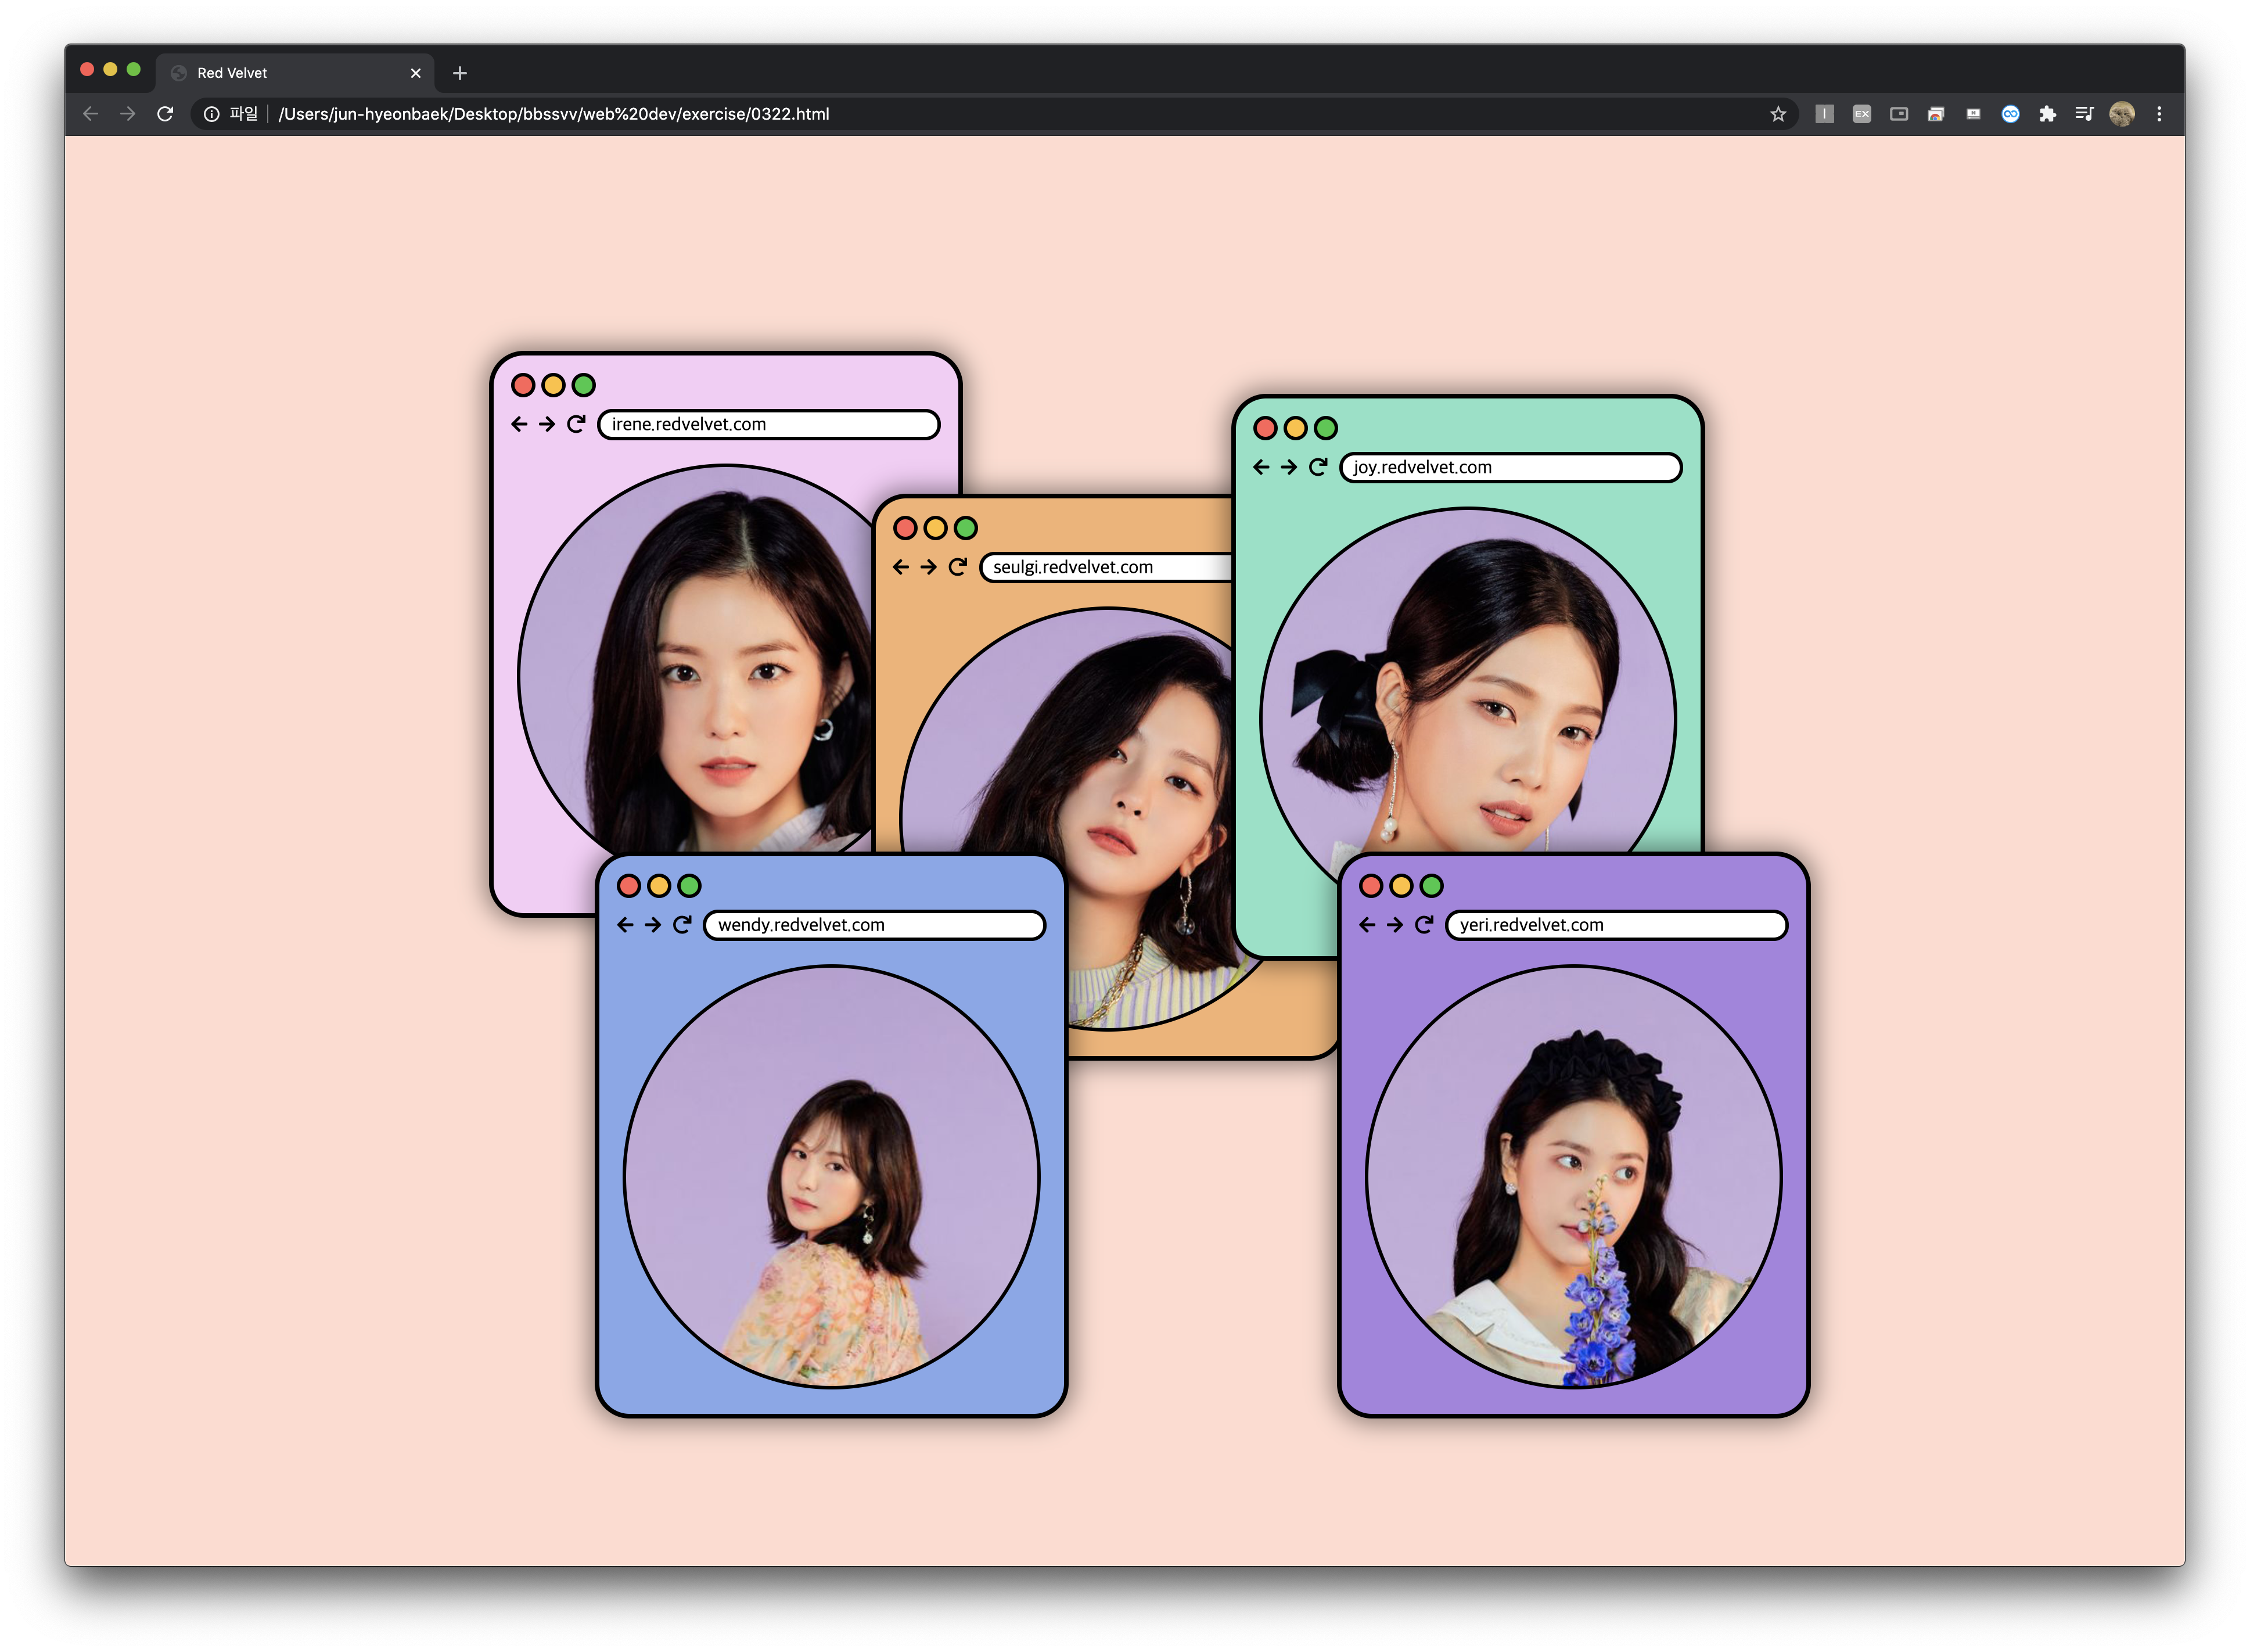Viewport: 2250px width, 1652px height.
Task: Click Yeri's circular portrait
Action: 1573,1177
